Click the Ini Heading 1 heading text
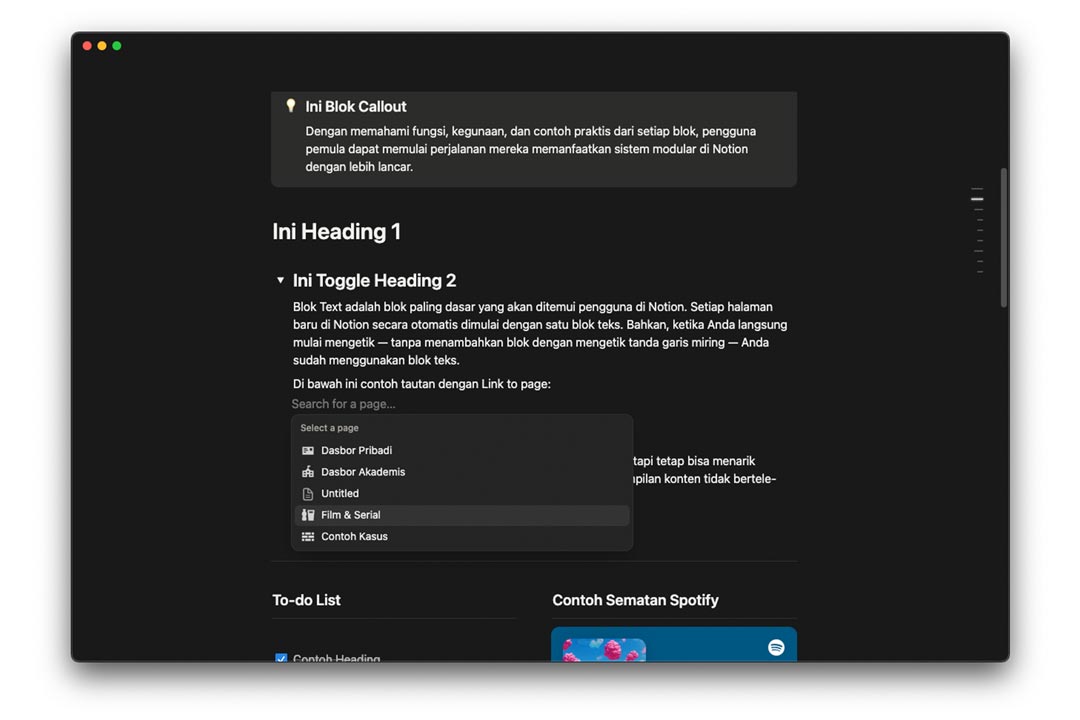Viewport: 1080px width, 720px height. tap(336, 232)
